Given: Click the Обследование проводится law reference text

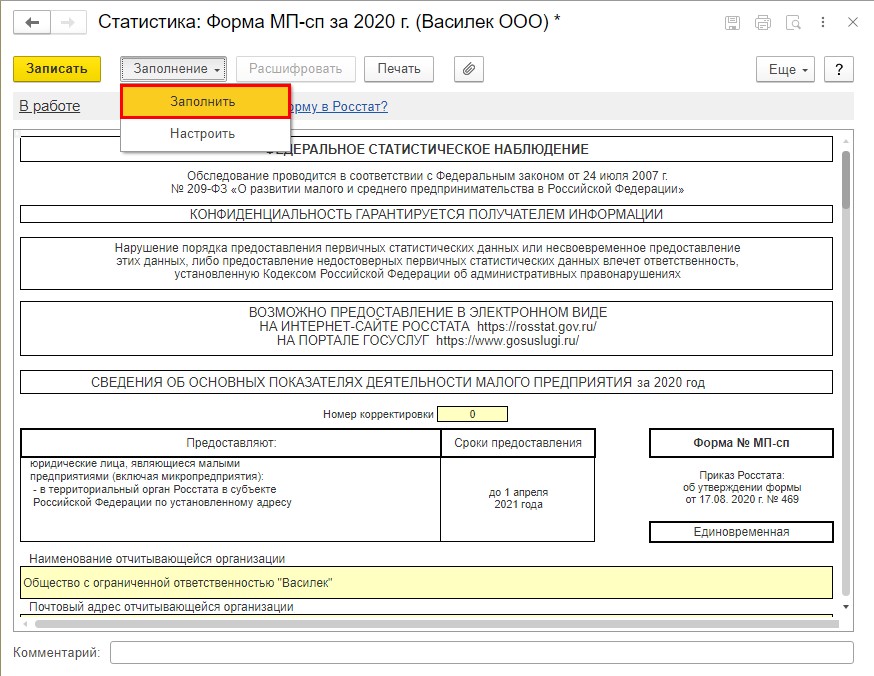Looking at the screenshot, I should coord(427,182).
